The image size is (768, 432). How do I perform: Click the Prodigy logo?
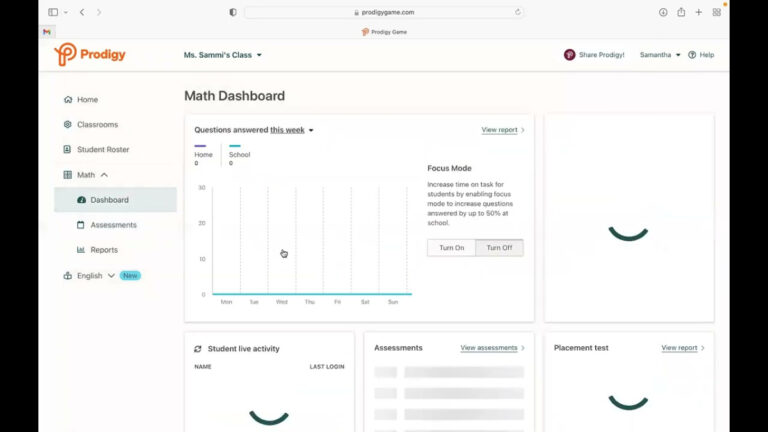pyautogui.click(x=90, y=54)
